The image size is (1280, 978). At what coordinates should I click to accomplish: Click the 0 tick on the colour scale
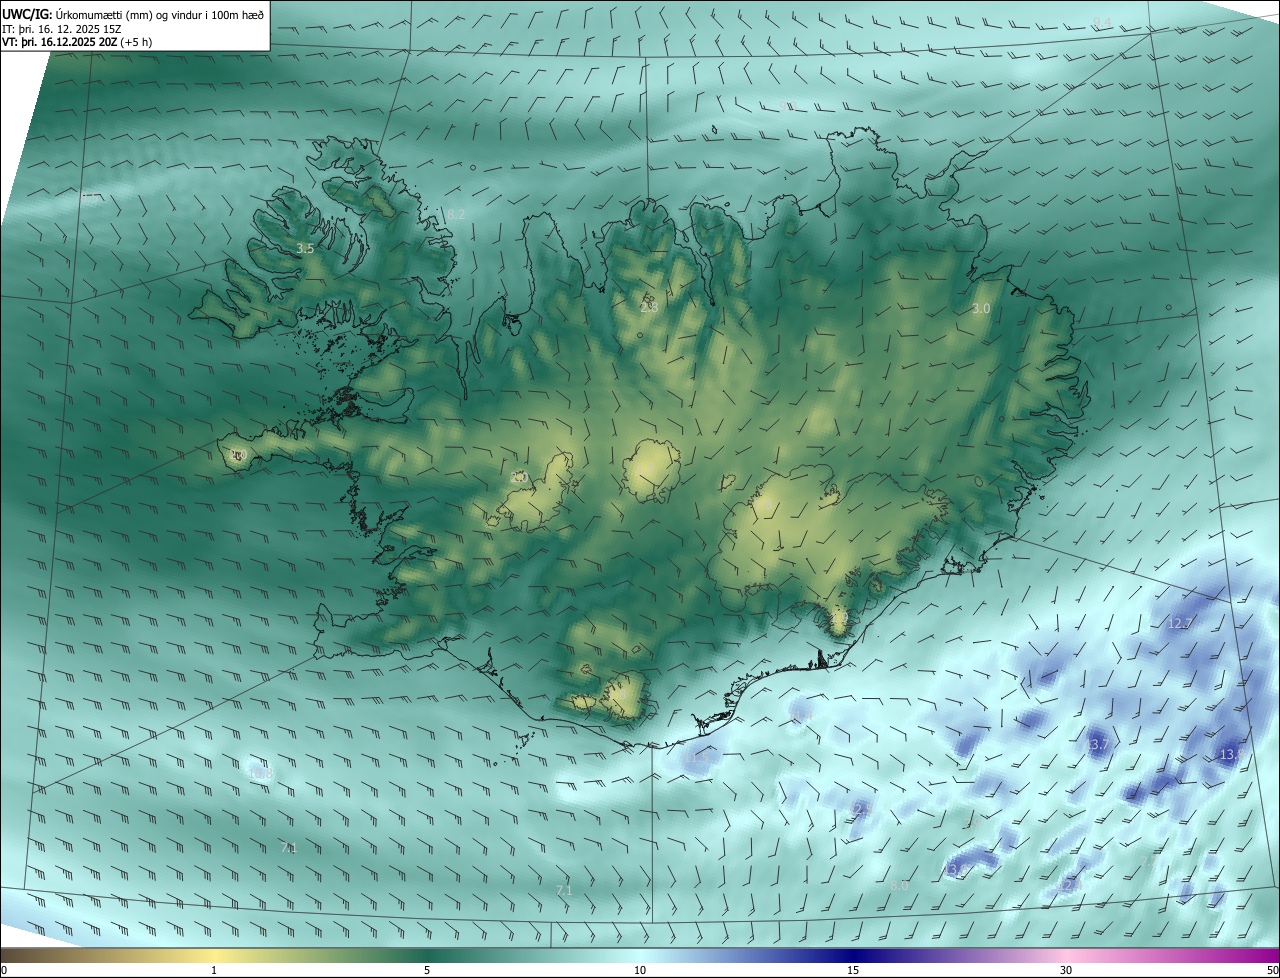pos(4,970)
